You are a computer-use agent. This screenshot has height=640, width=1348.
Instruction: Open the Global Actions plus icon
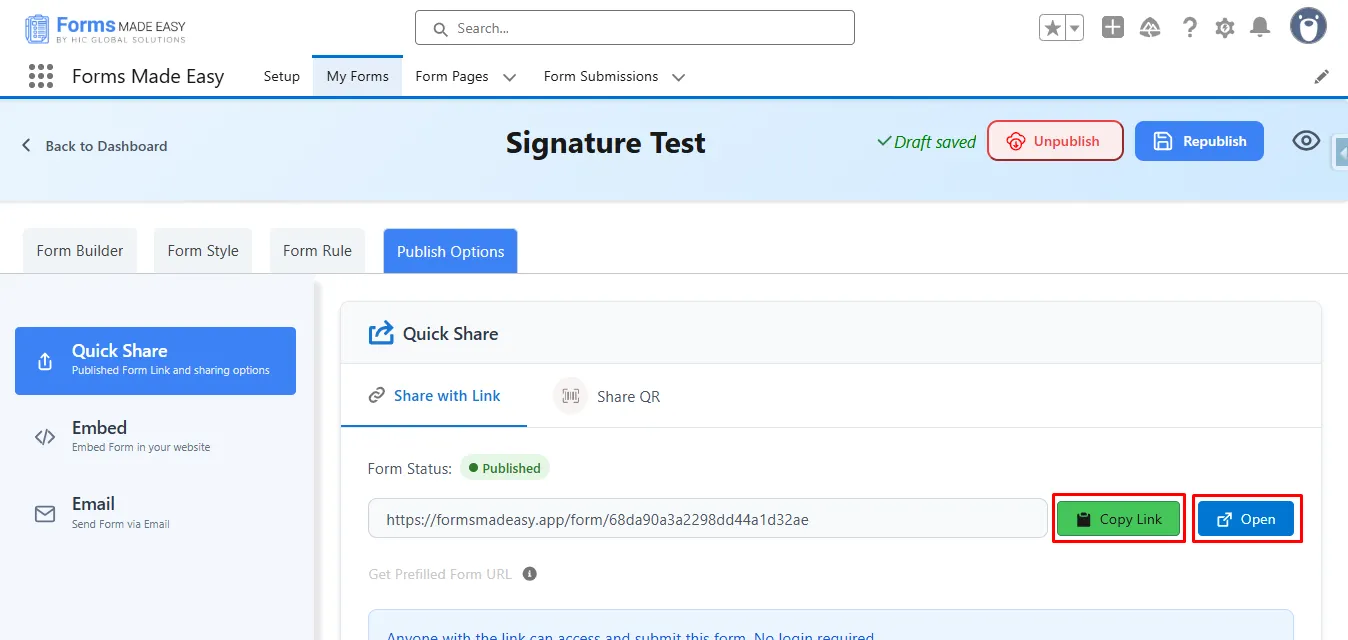click(1113, 28)
